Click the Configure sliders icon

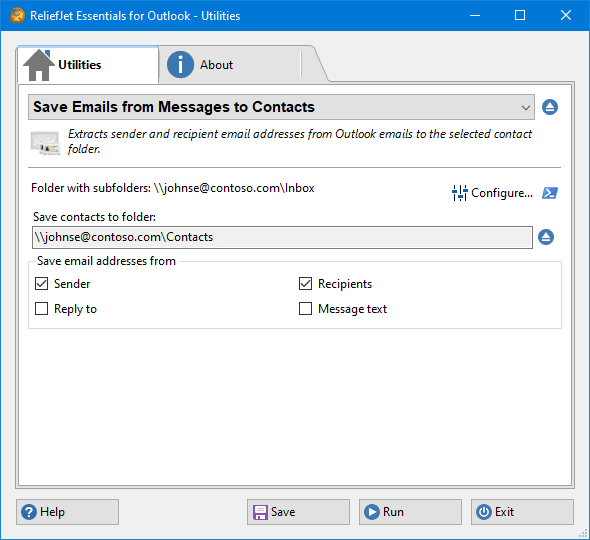pyautogui.click(x=459, y=193)
